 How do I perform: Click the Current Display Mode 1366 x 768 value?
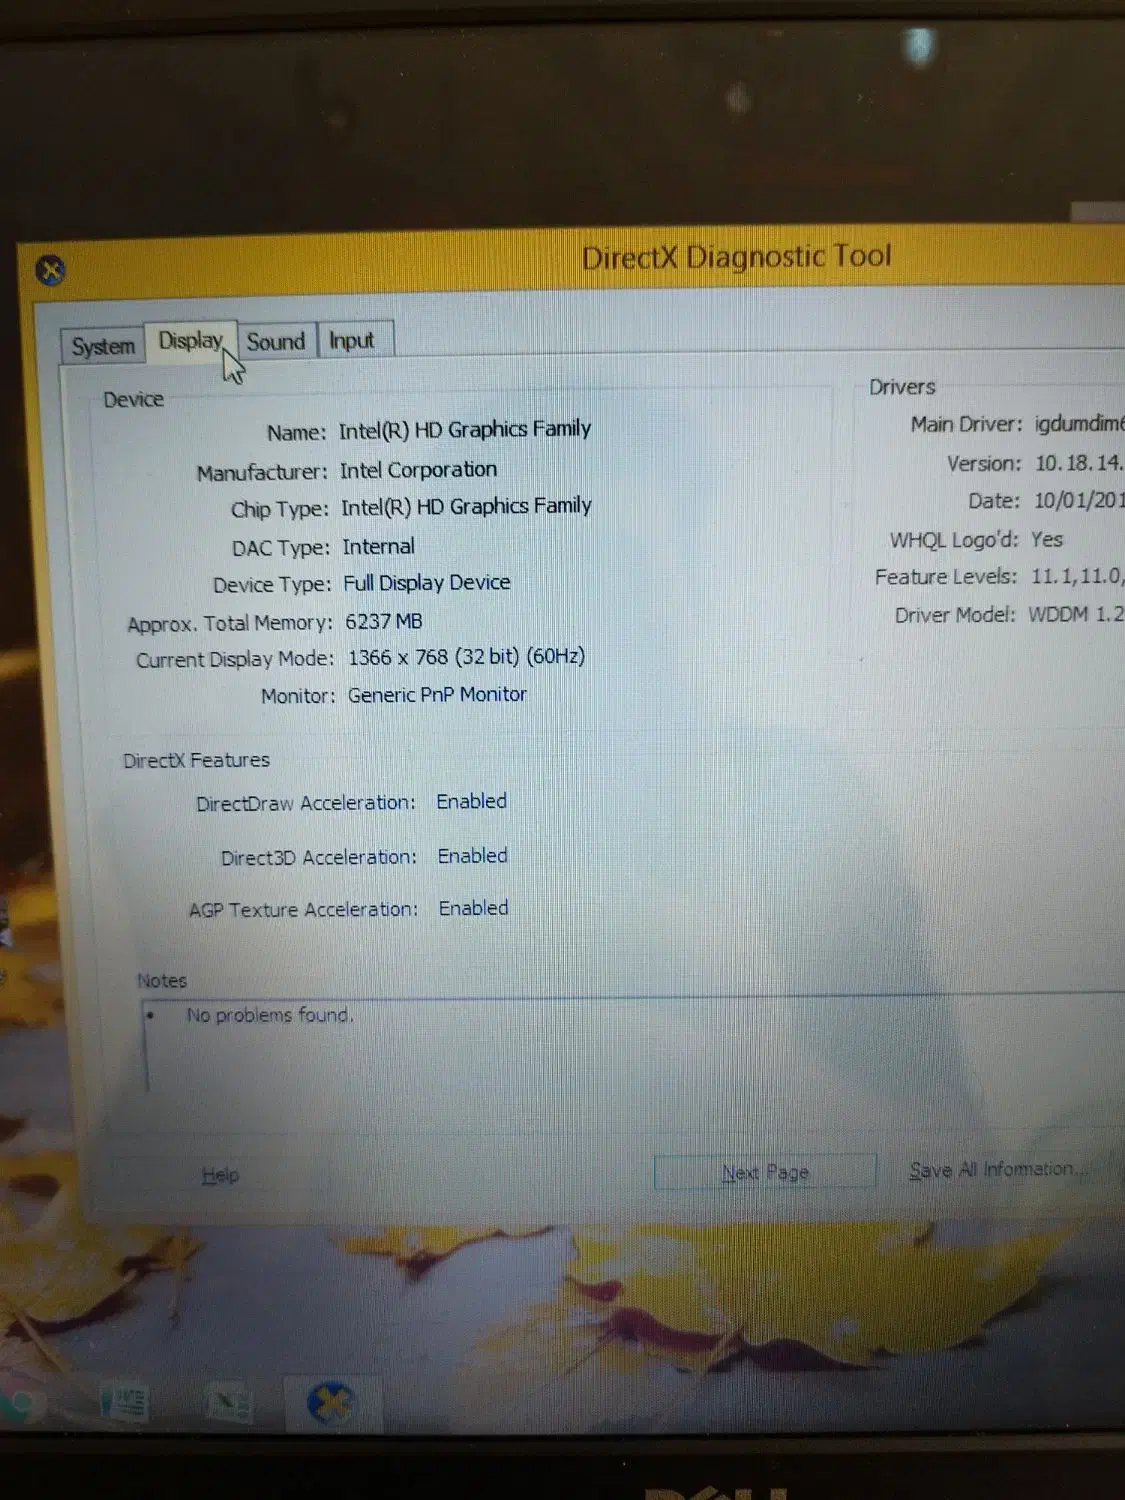466,657
